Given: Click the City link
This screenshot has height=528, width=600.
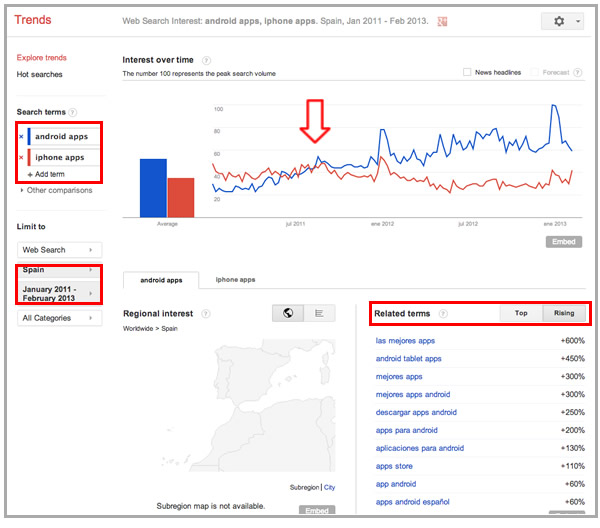Looking at the screenshot, I should click(329, 487).
